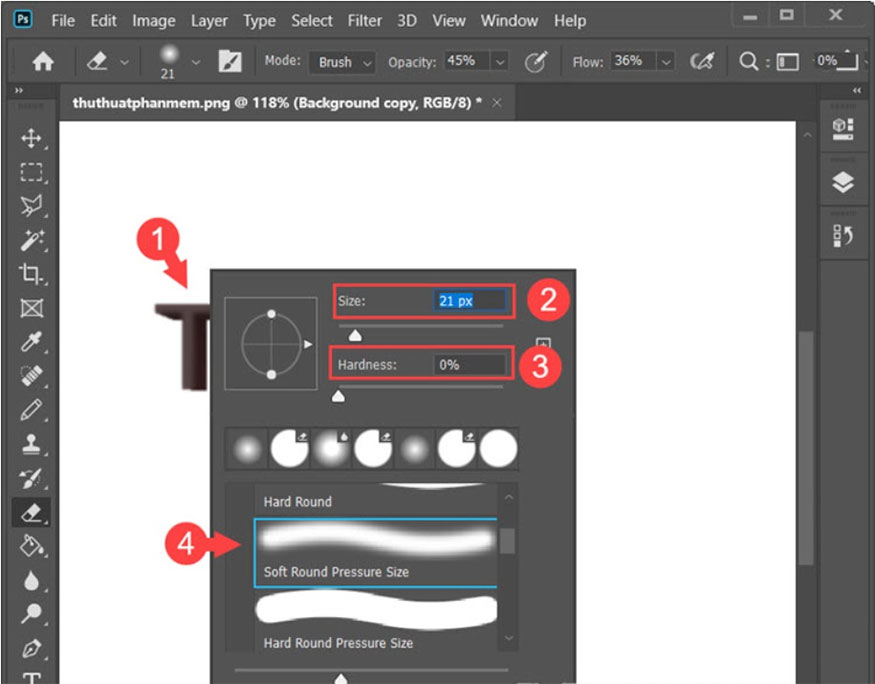Open the Filter menu
Screen dimensions: 875x684
364,20
